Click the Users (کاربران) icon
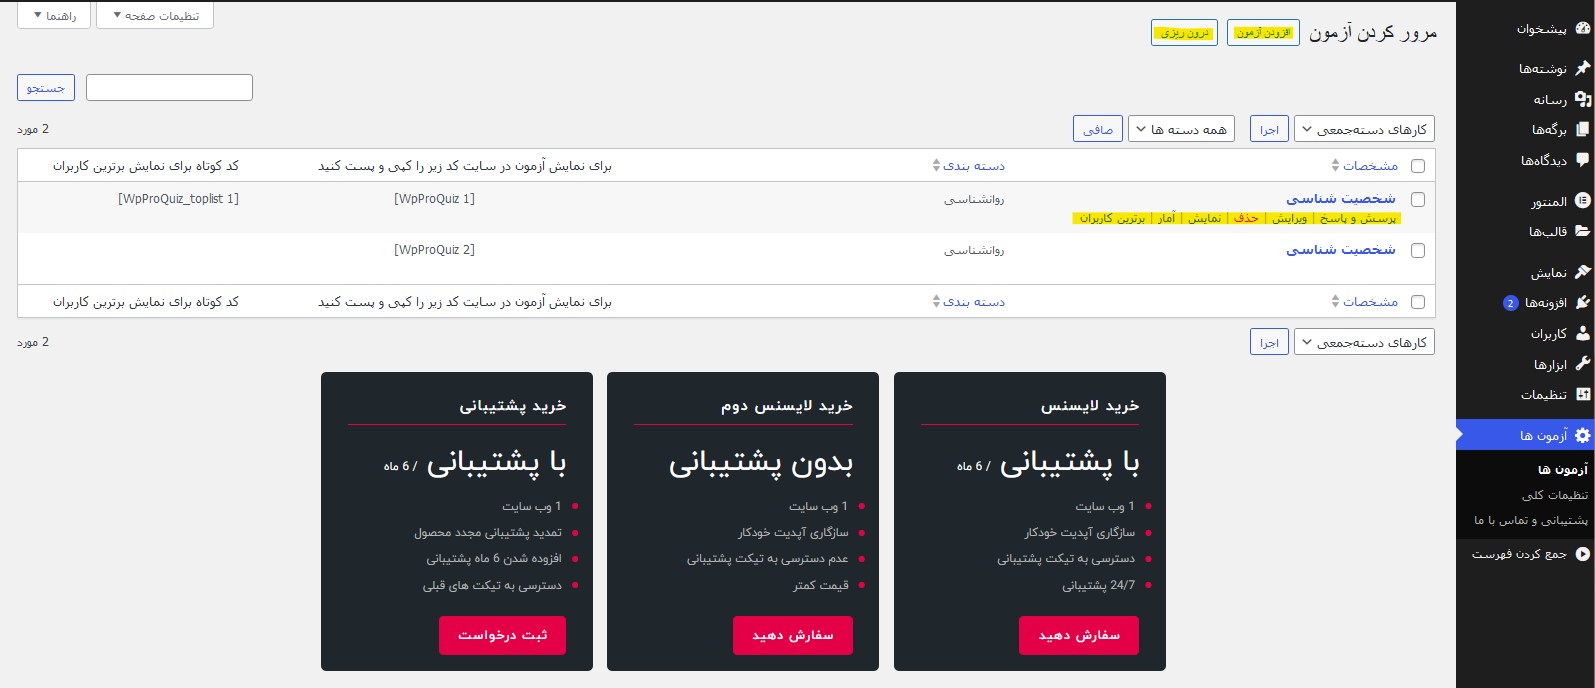This screenshot has height=688, width=1595. pos(1582,333)
